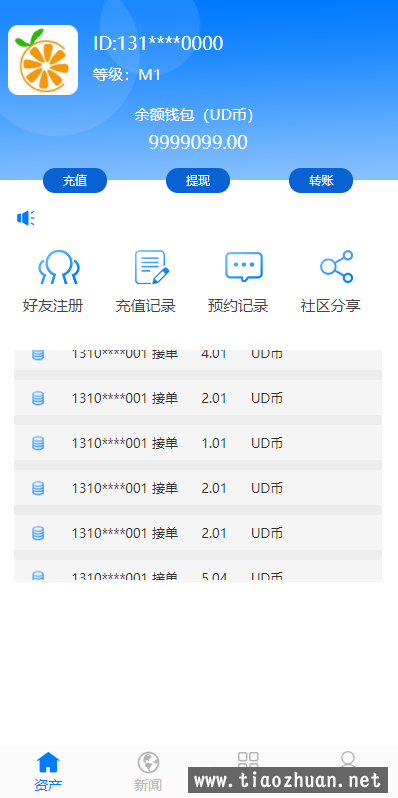
Task: Click the 充值记录 label
Action: coord(146,306)
